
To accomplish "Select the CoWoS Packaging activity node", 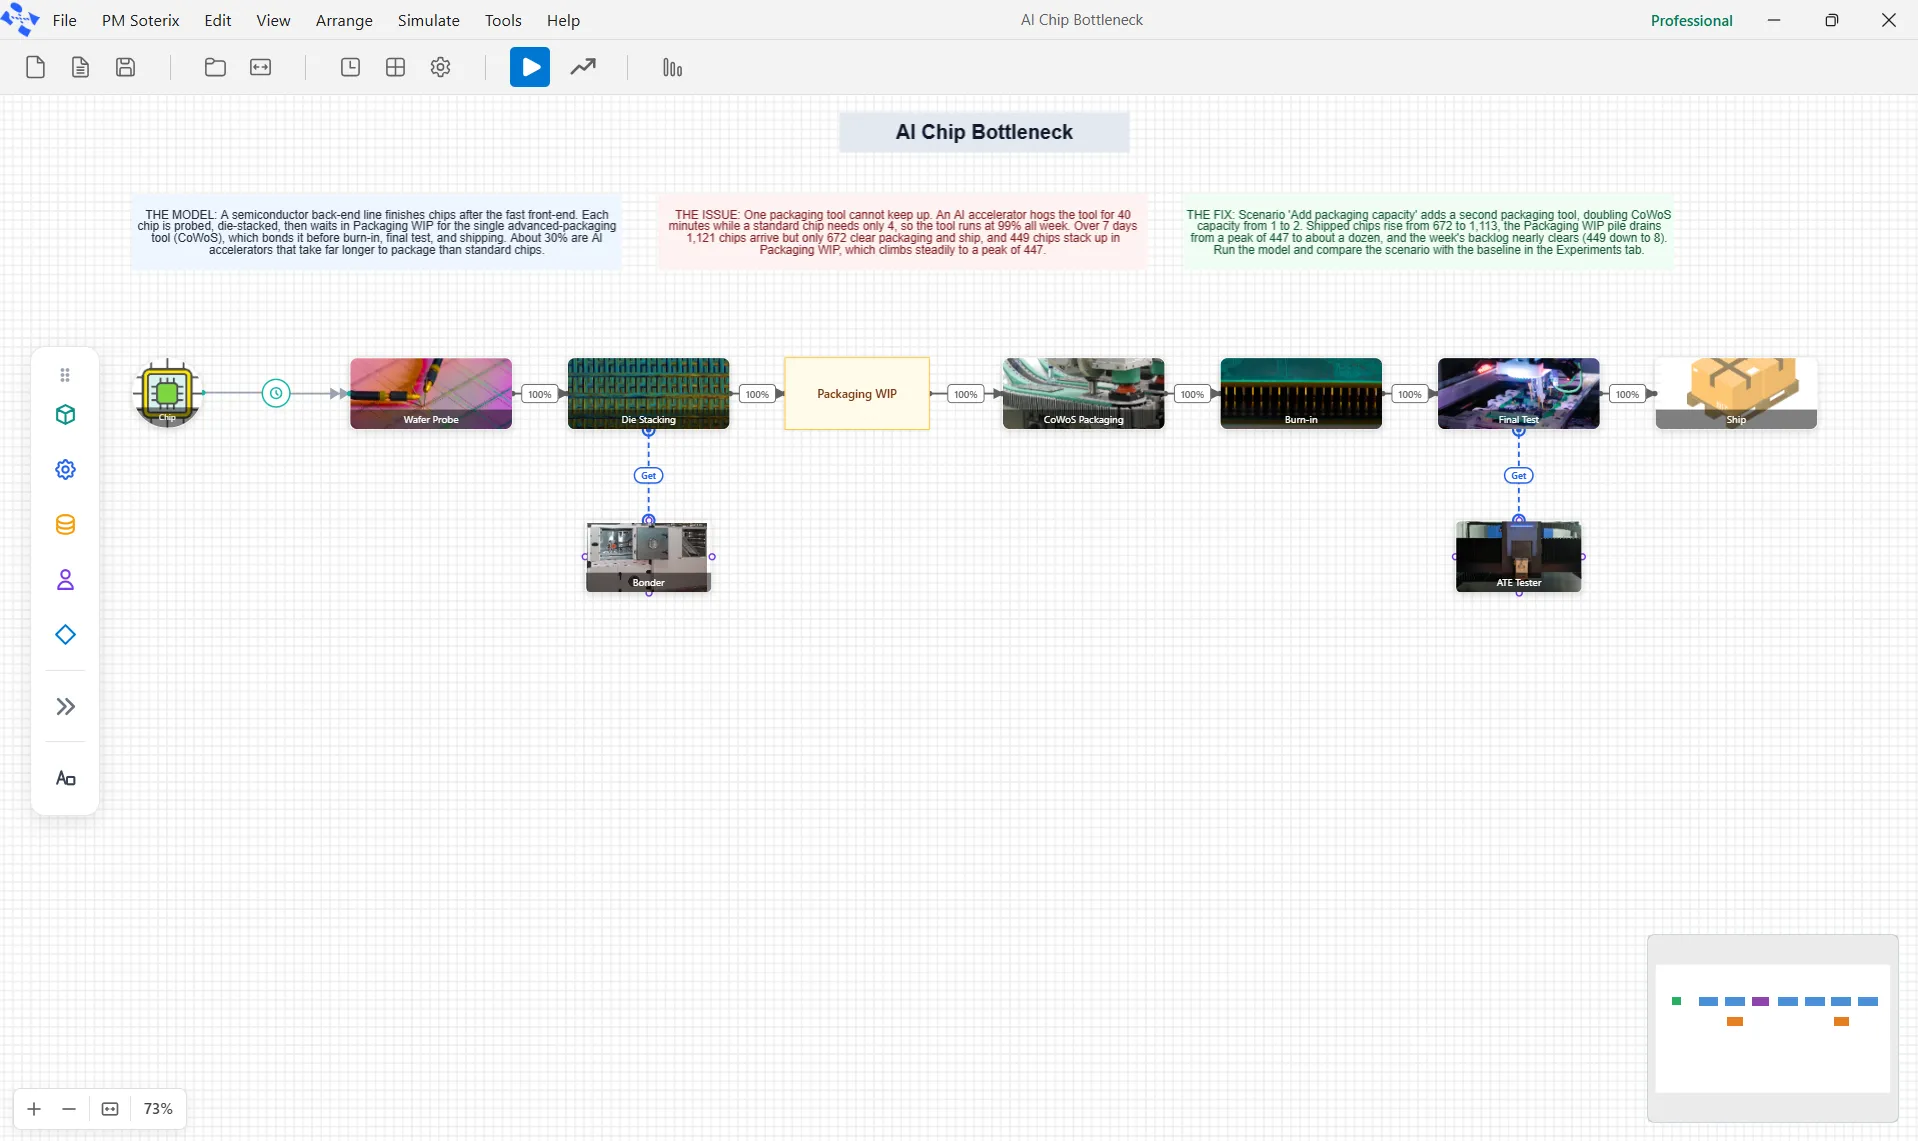I will [1083, 393].
